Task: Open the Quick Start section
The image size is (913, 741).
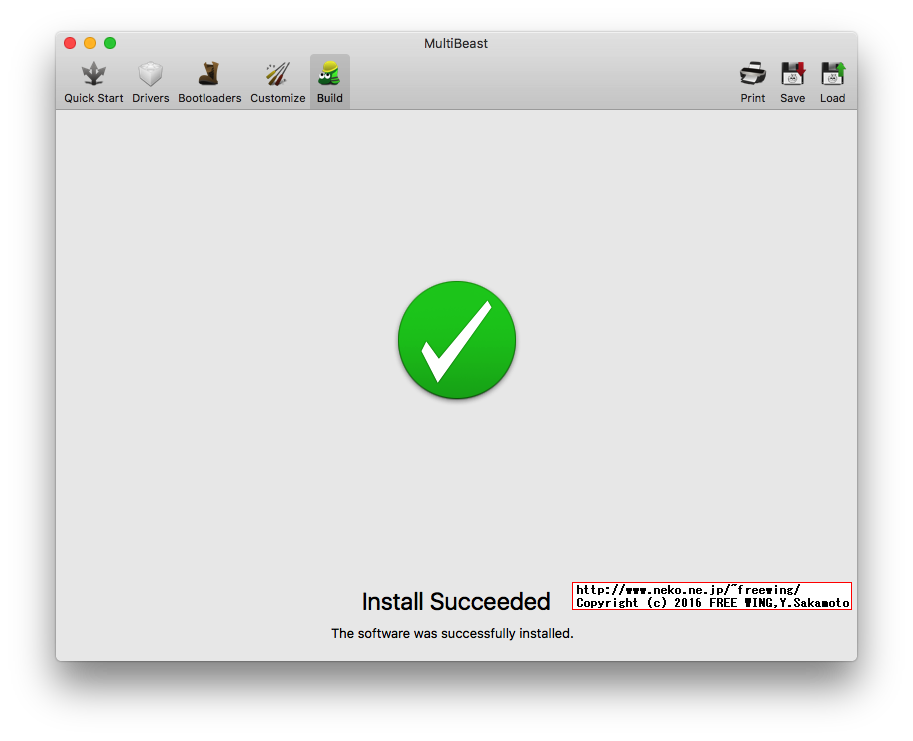Action: [93, 82]
